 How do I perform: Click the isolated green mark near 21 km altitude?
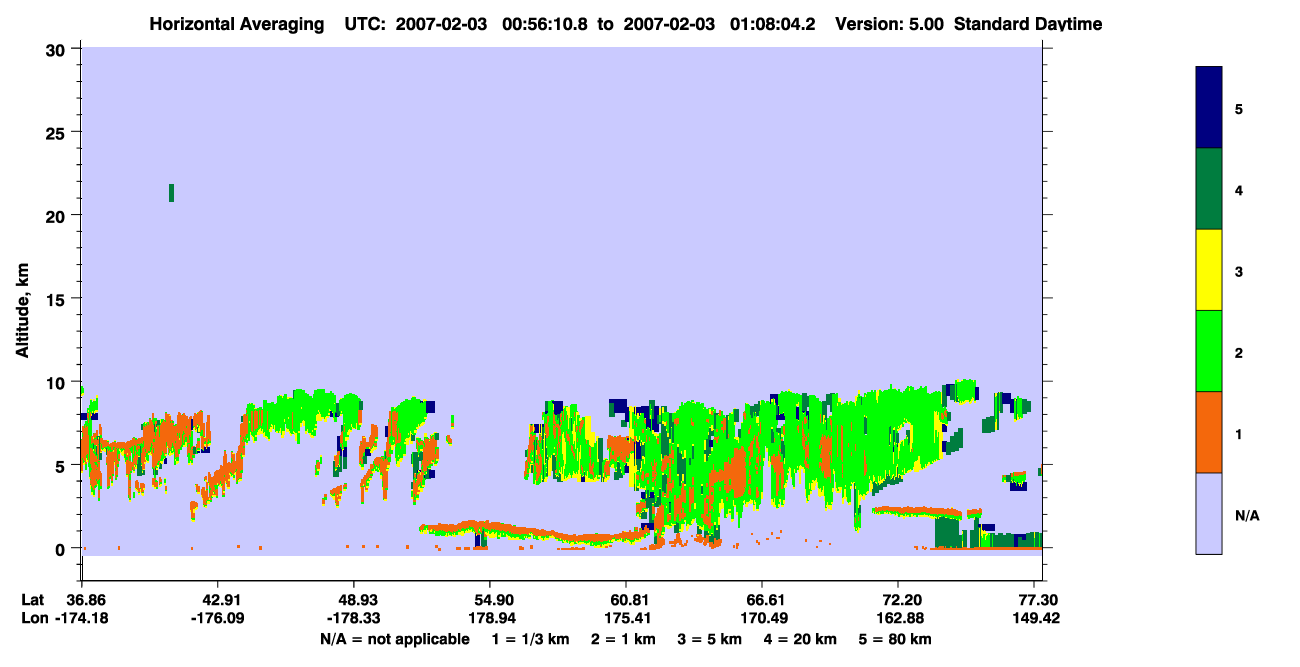coord(172,193)
